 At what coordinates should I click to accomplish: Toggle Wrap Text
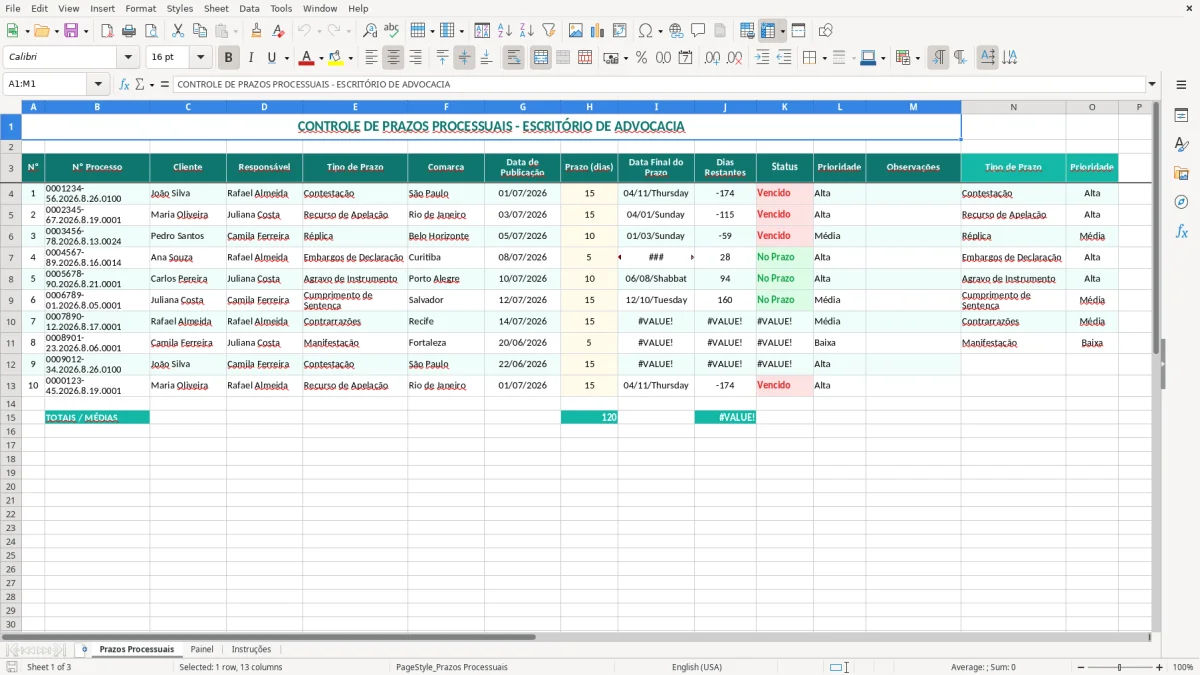513,58
